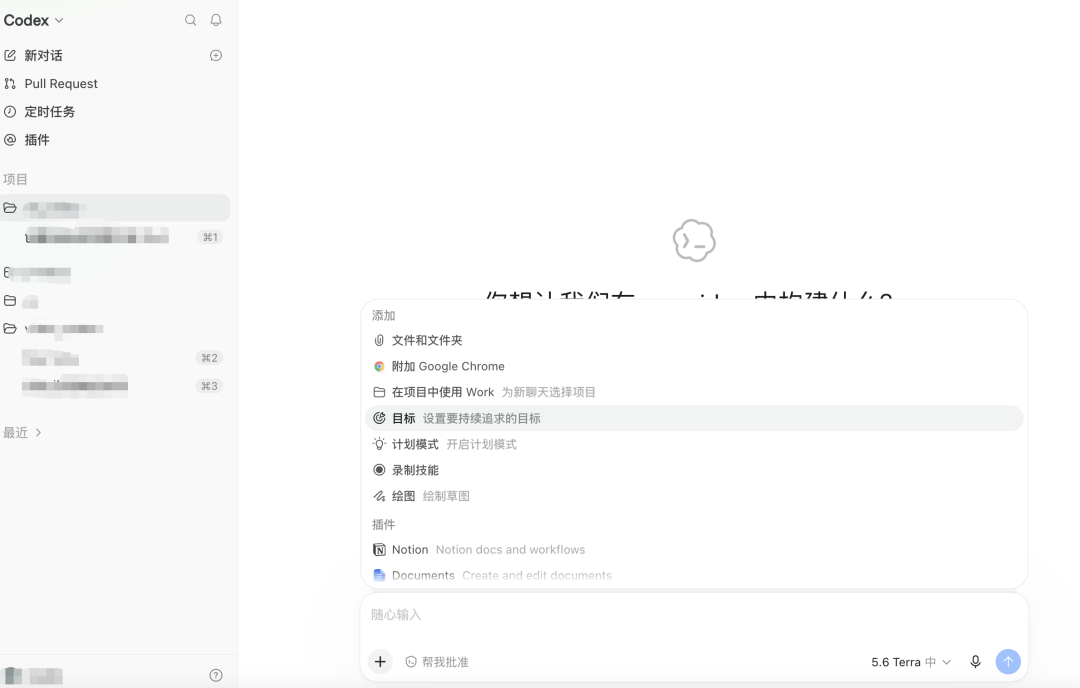Image resolution: width=1080 pixels, height=688 pixels.
Task: Choose 文件和文件夹 from add menu
Action: 694,340
